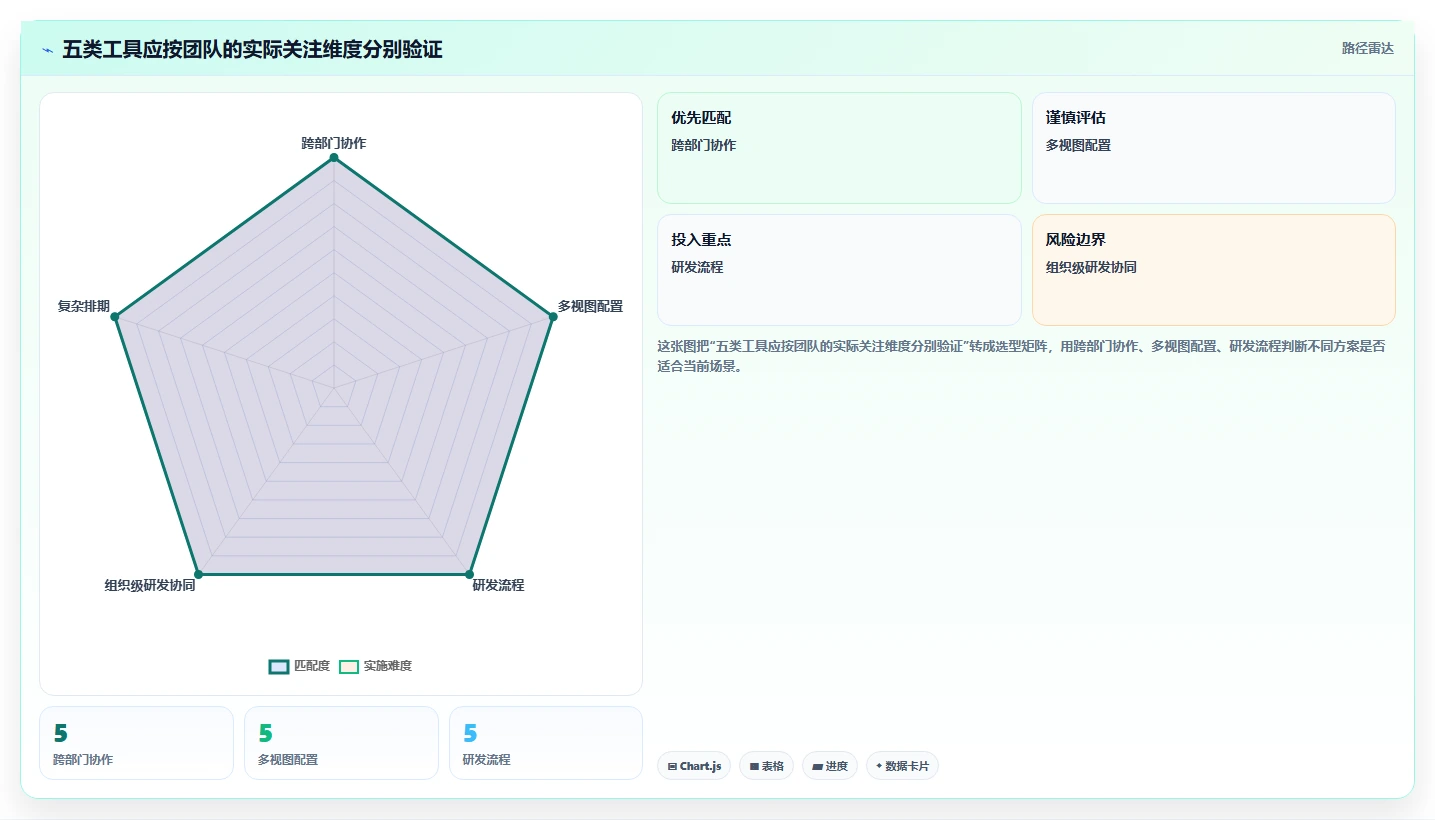
Task: Click the 路径雷达 label in header
Action: tap(1367, 48)
